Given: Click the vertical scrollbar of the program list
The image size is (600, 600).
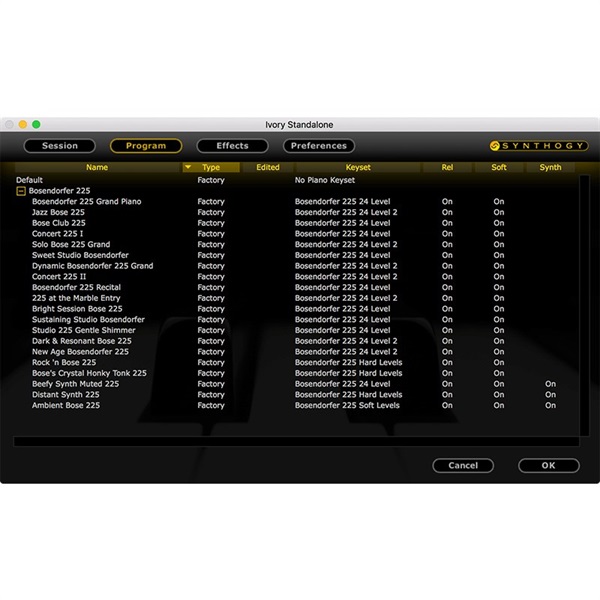Looking at the screenshot, I should coord(584,300).
